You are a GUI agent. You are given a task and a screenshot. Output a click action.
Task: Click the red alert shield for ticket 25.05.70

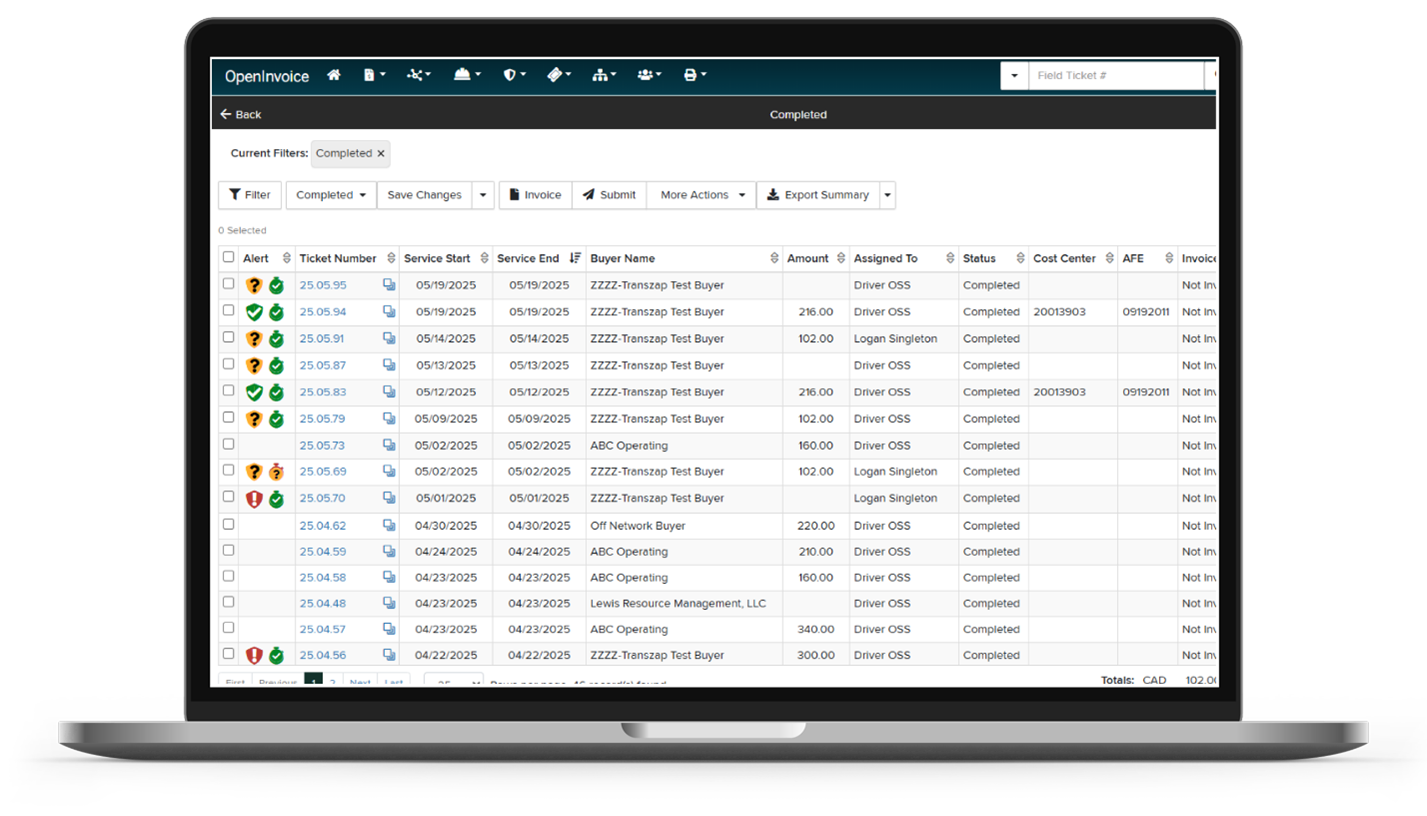[x=254, y=499]
